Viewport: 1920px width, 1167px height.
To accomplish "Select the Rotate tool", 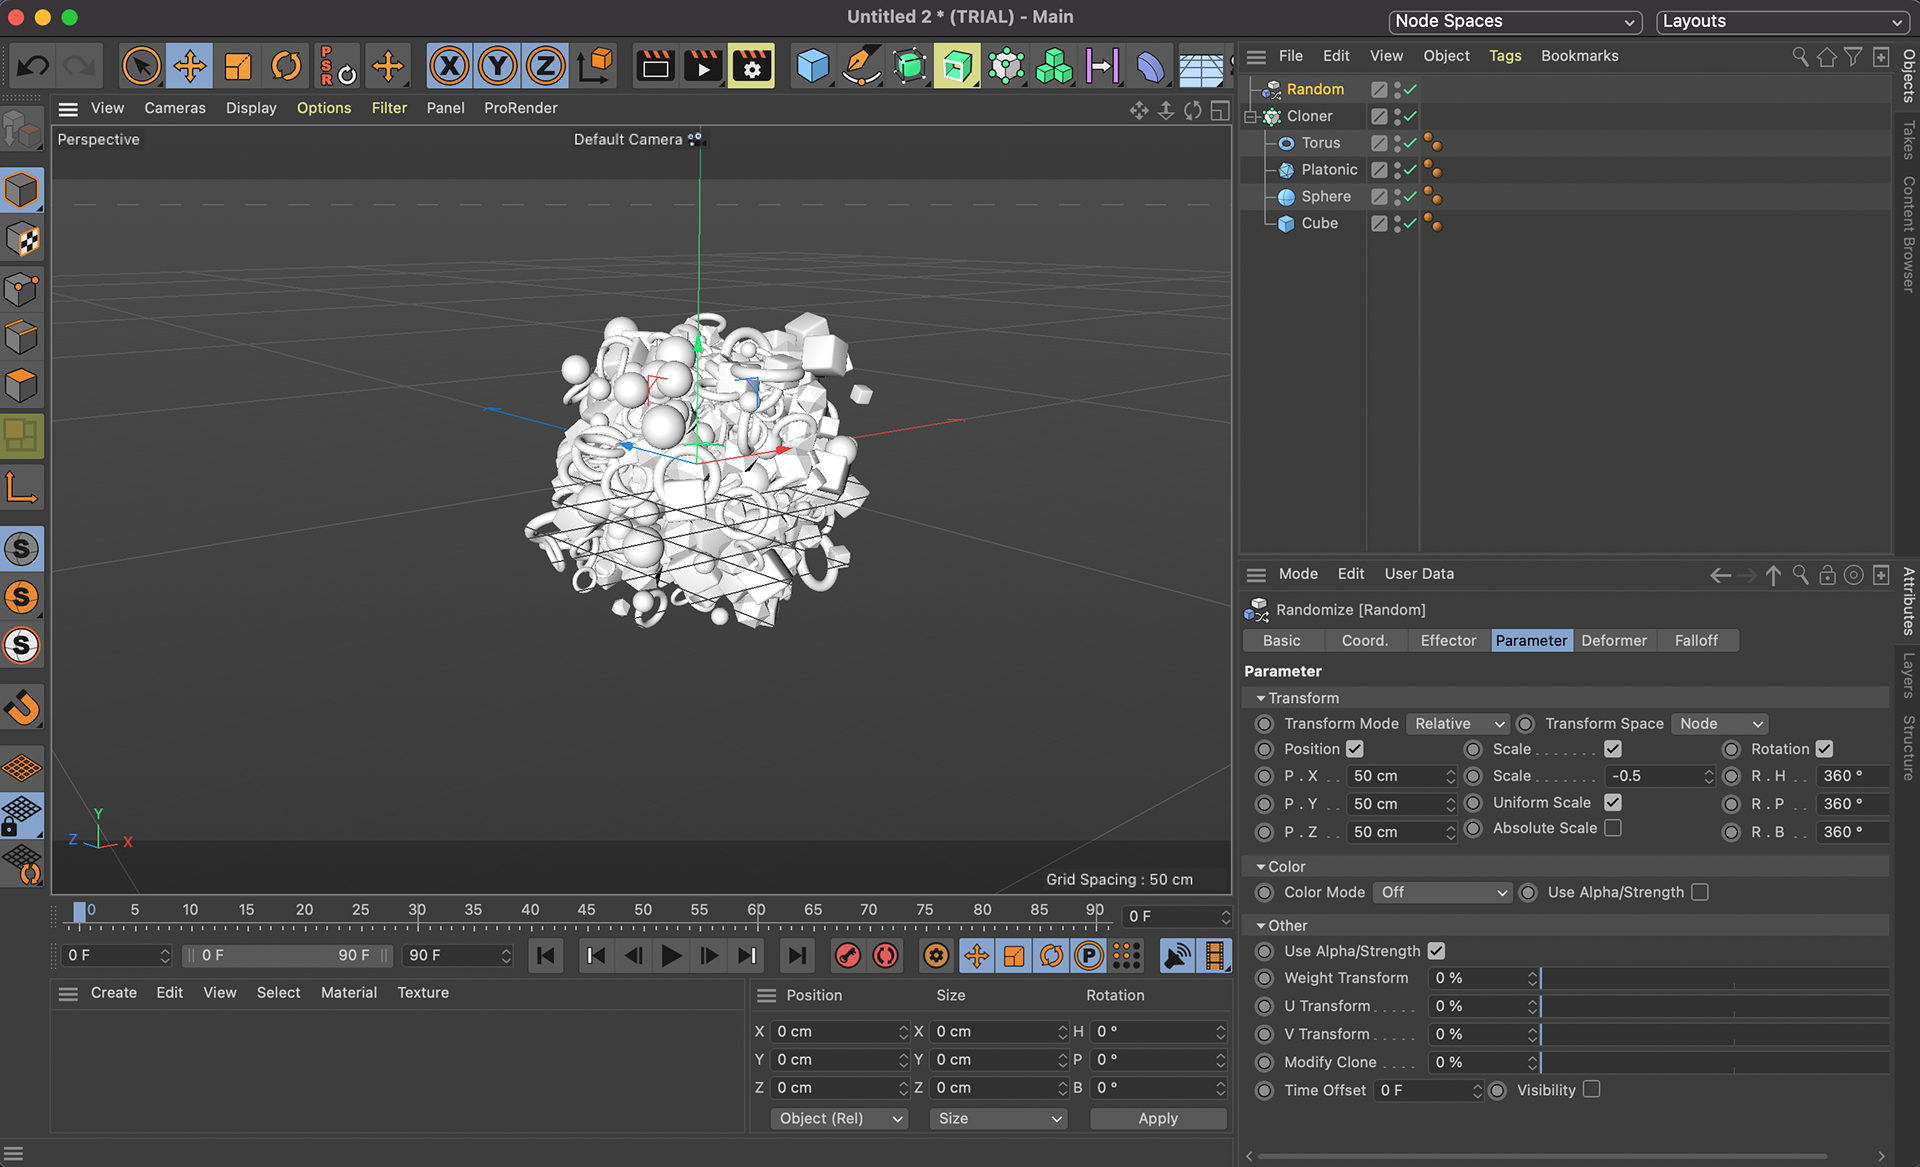I will (286, 67).
